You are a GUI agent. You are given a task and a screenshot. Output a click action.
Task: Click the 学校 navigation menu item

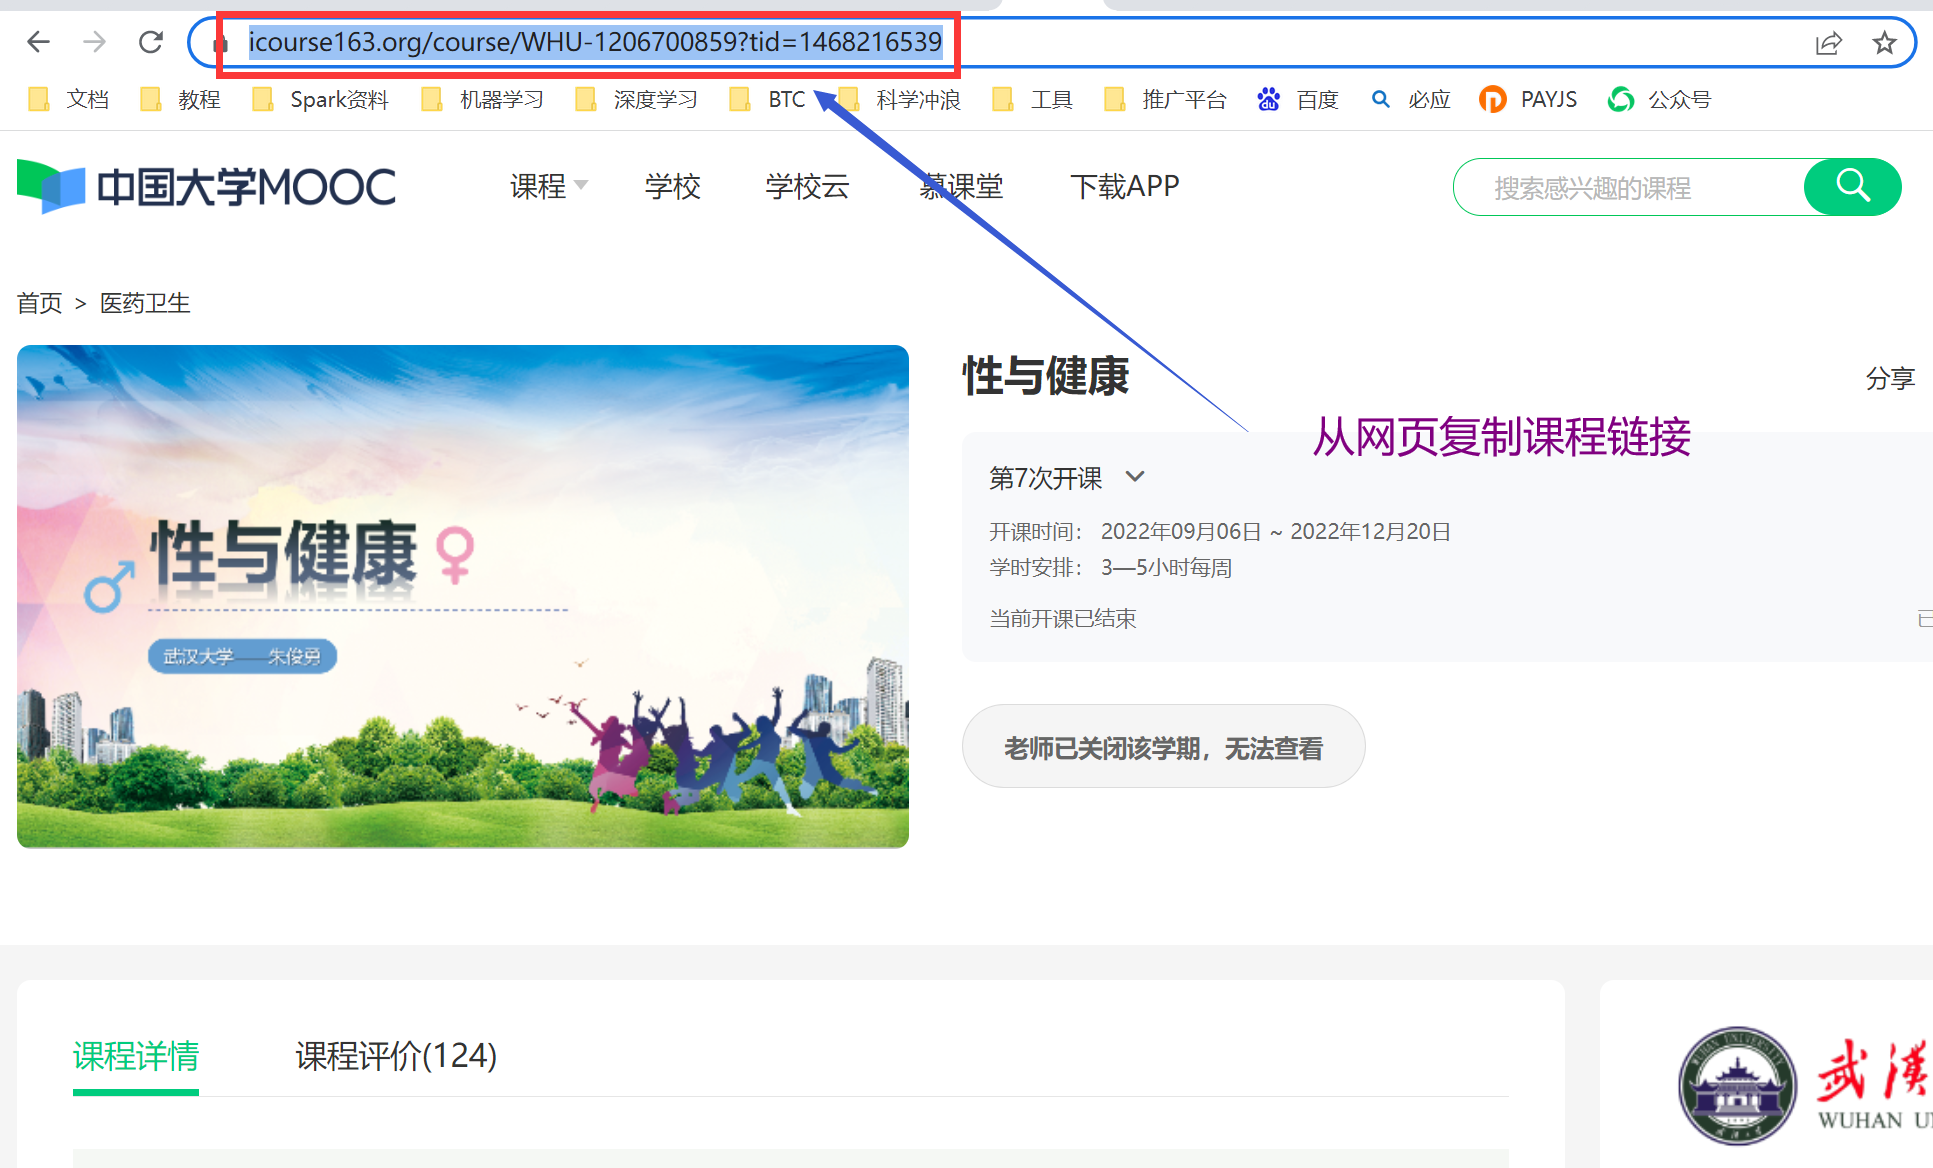click(670, 184)
